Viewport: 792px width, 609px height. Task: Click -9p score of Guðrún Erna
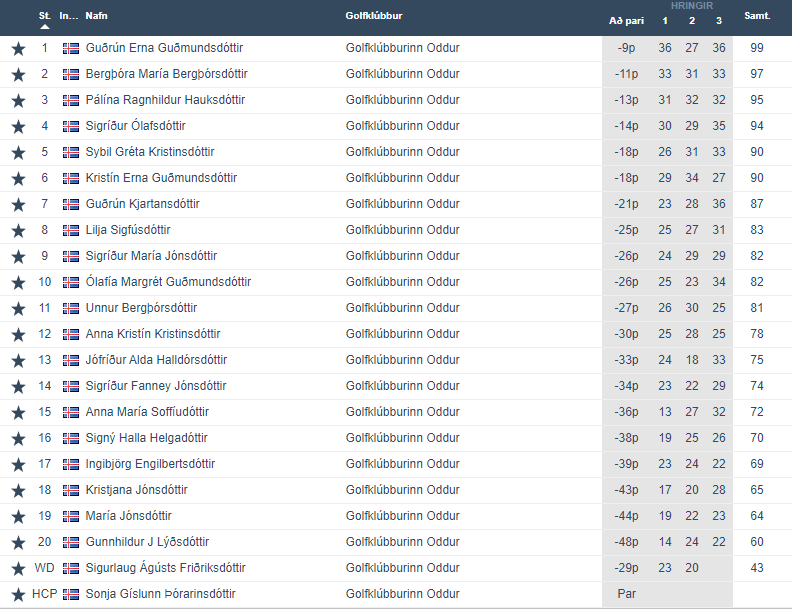click(626, 48)
